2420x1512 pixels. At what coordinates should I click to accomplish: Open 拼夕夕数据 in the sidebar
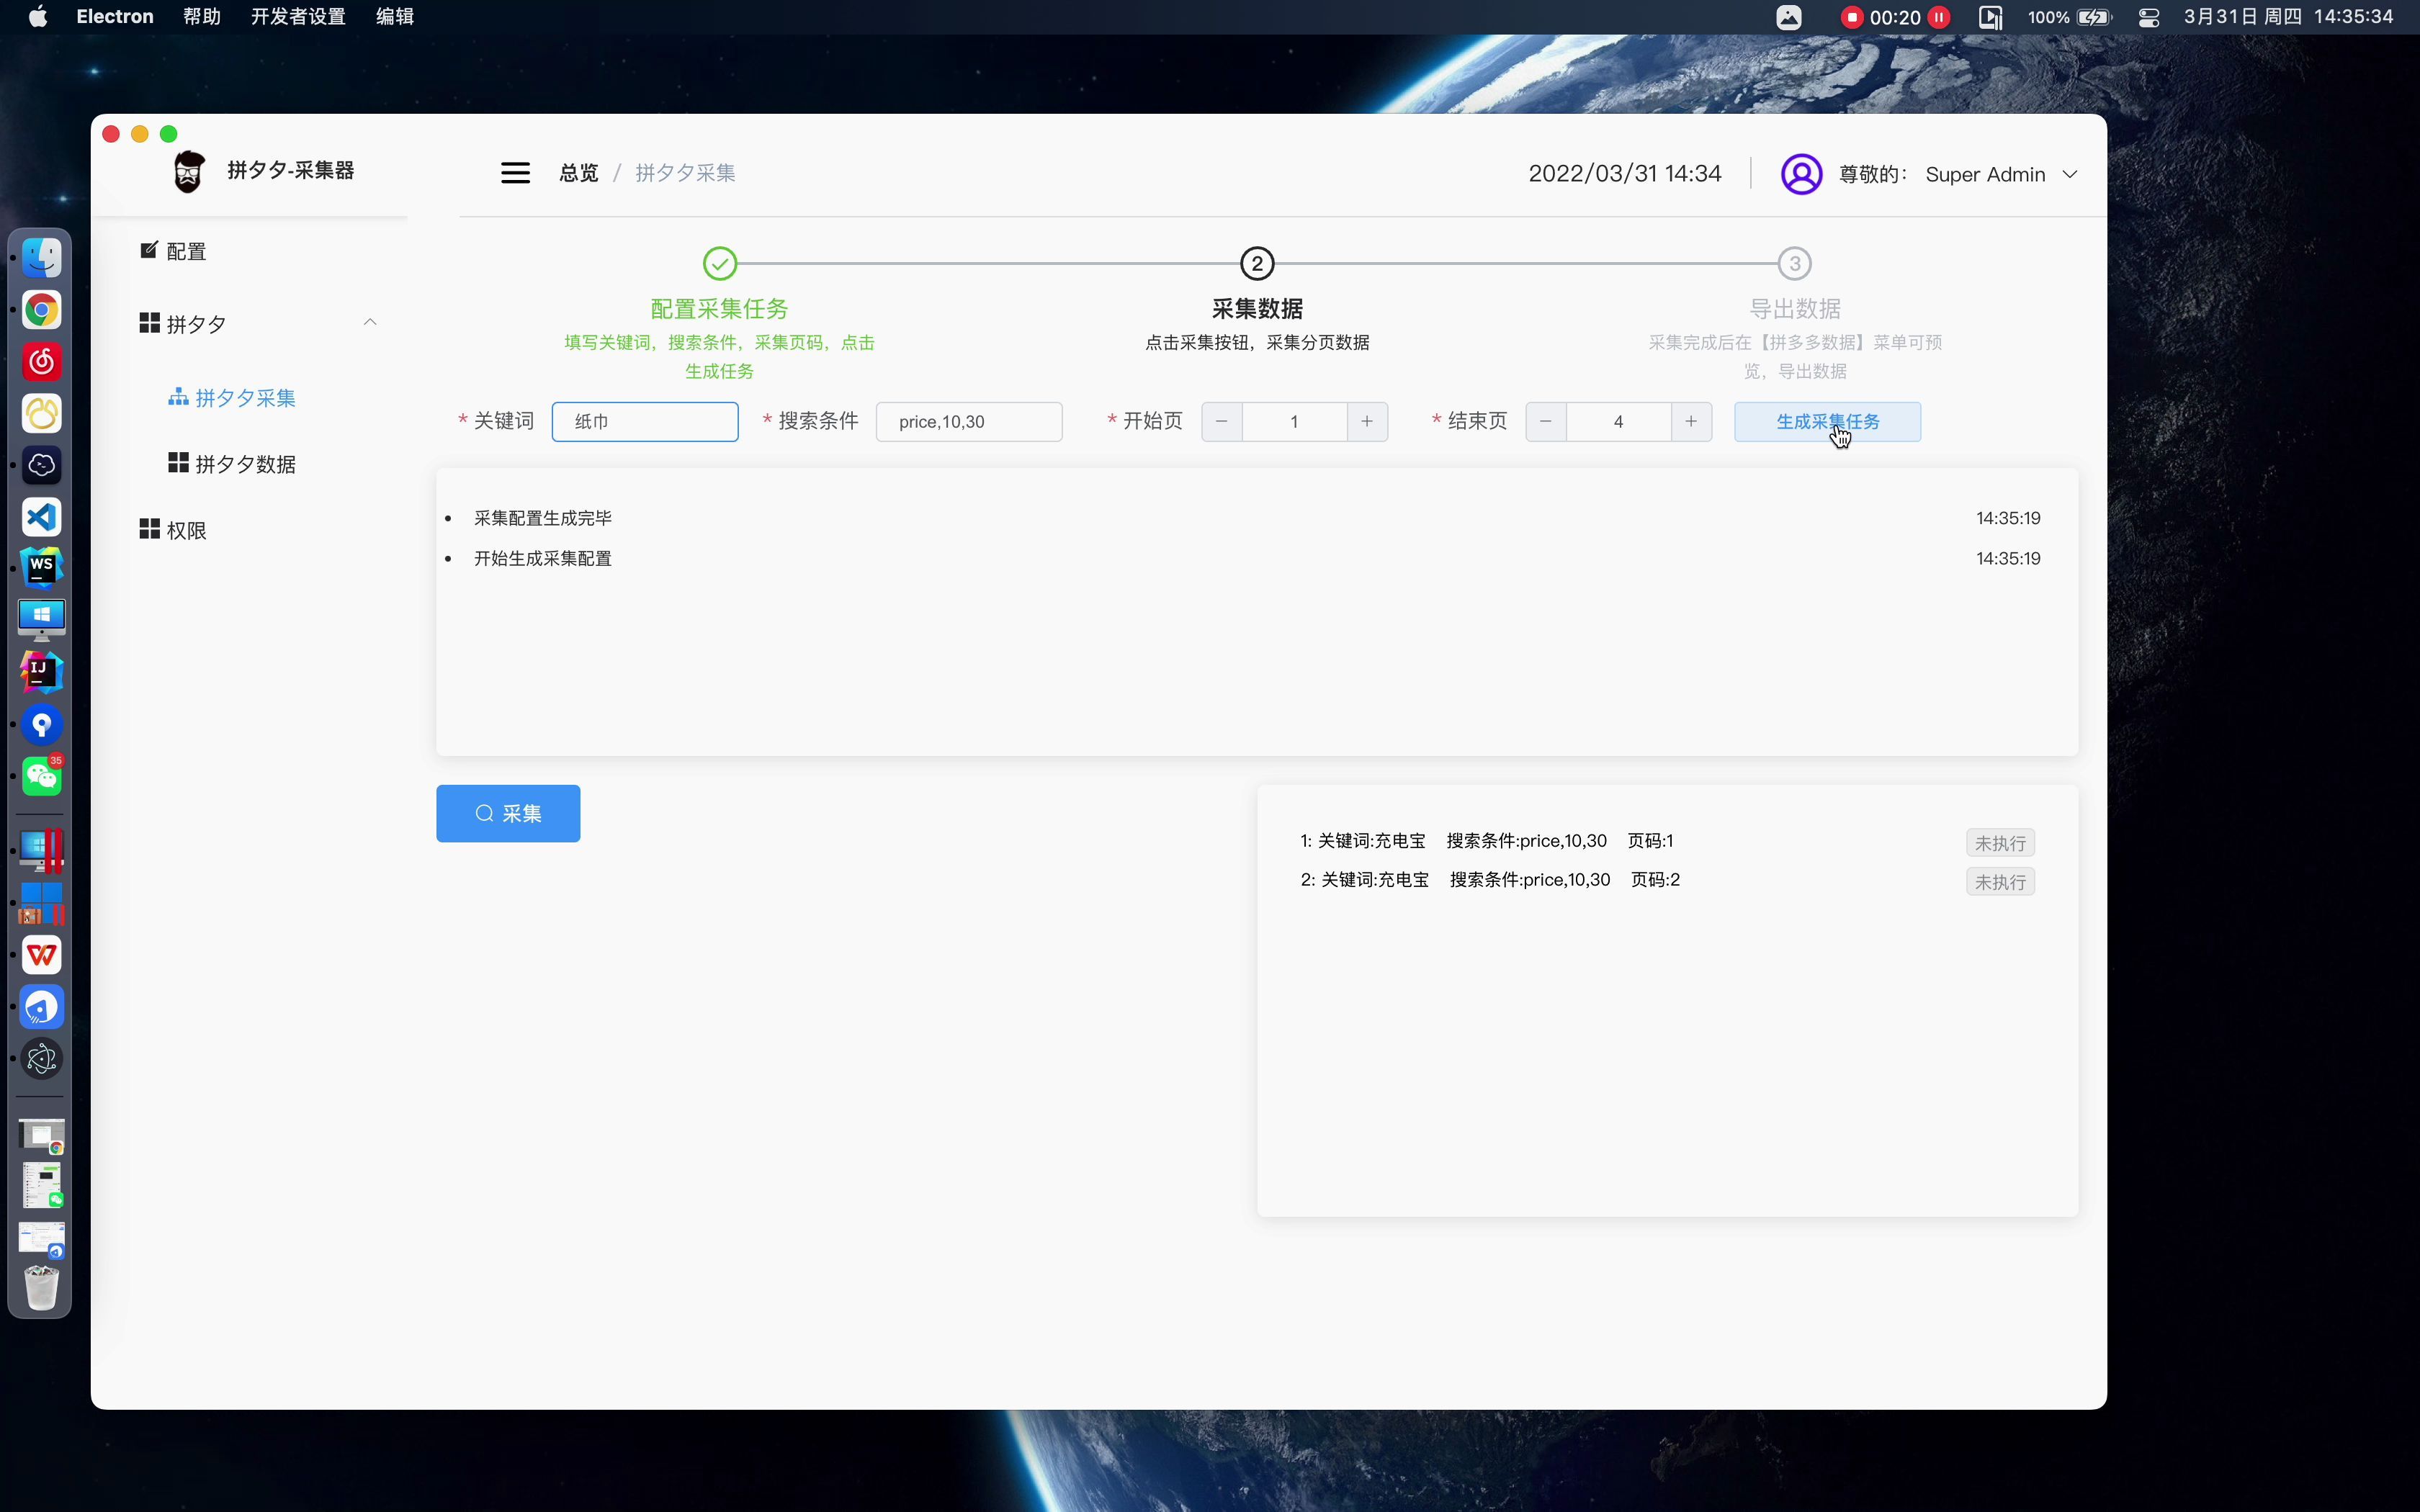(232, 464)
